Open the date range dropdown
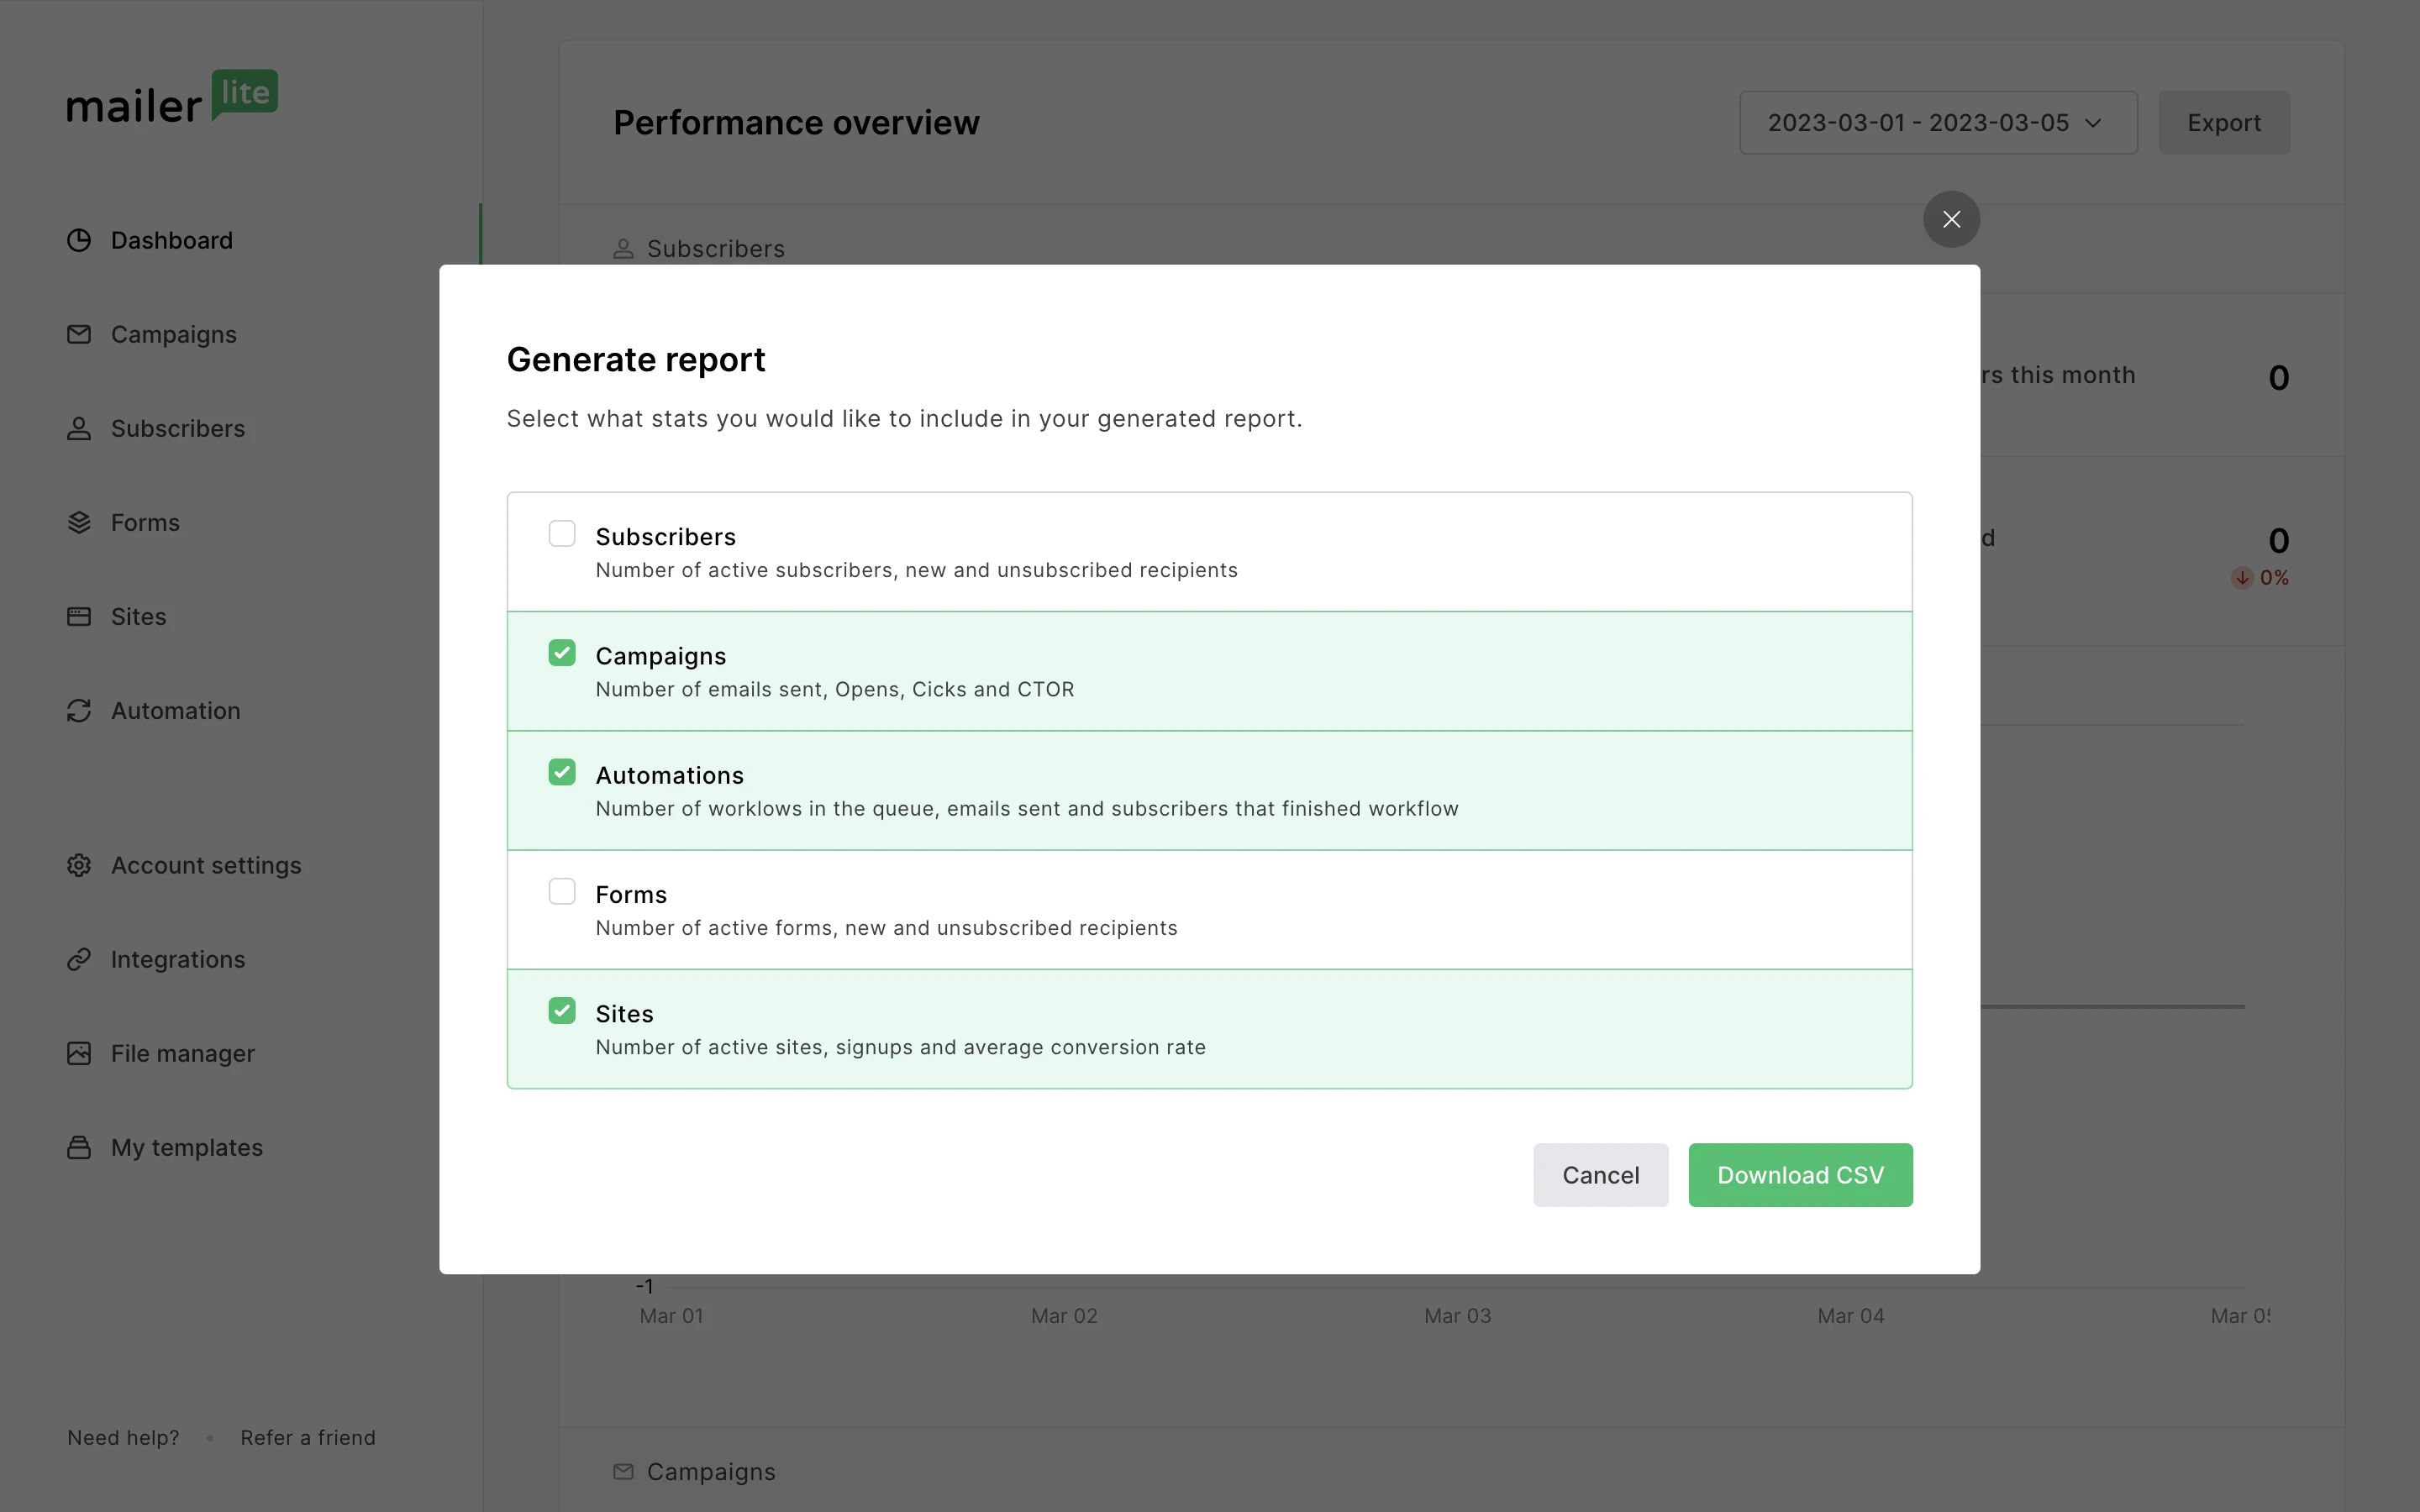Viewport: 2420px width, 1512px height. [x=1937, y=123]
